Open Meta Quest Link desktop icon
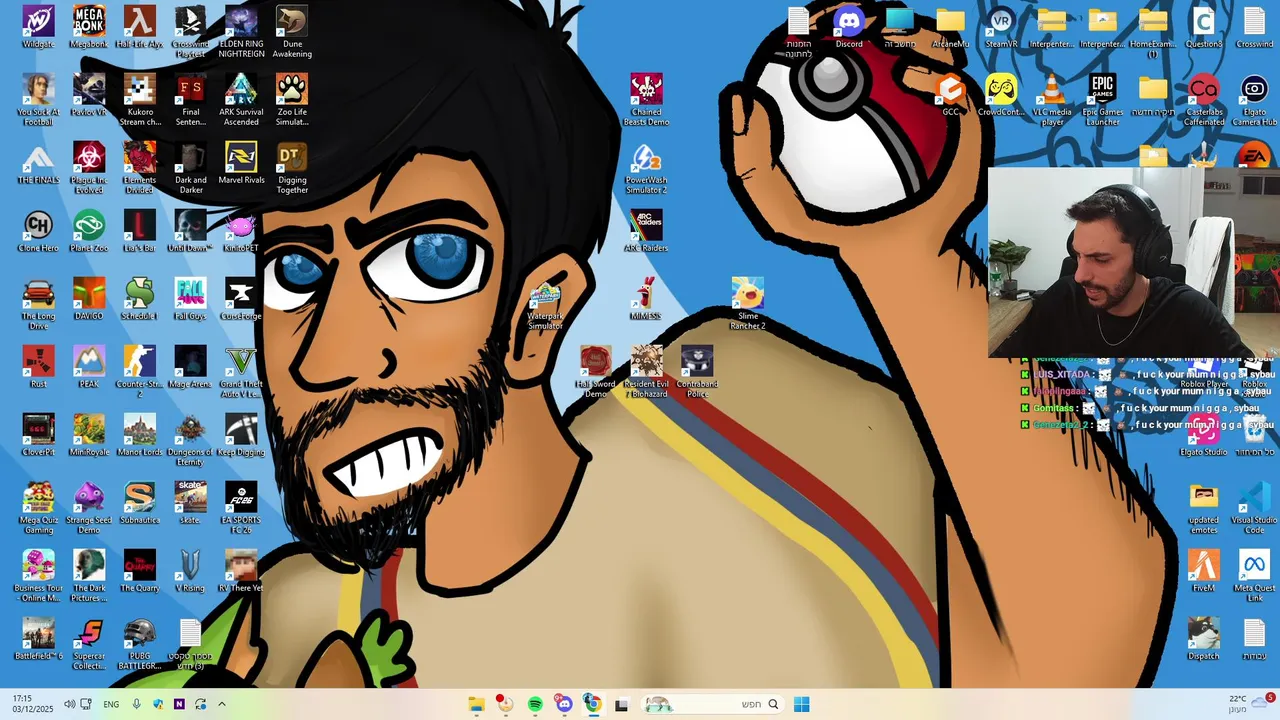The width and height of the screenshot is (1280, 720). 1254,576
